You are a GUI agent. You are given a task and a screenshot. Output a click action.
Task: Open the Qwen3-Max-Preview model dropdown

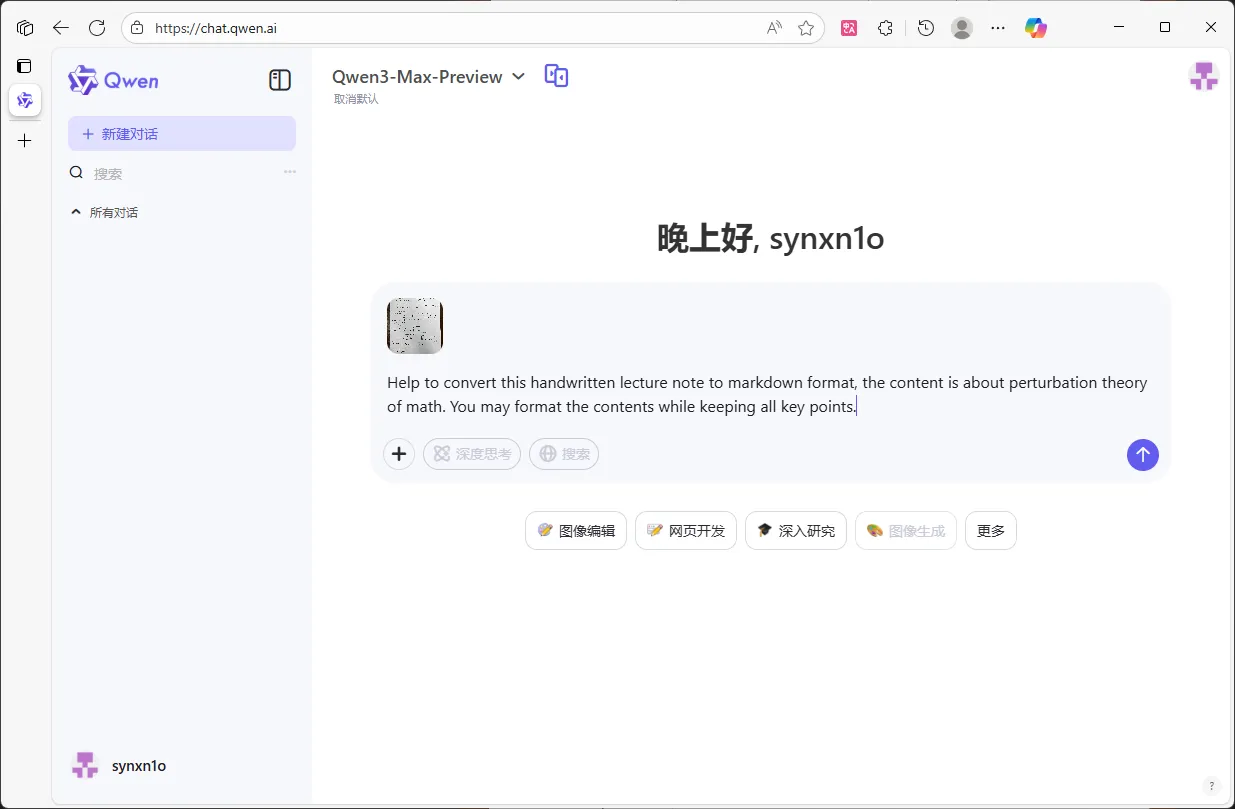(x=428, y=76)
